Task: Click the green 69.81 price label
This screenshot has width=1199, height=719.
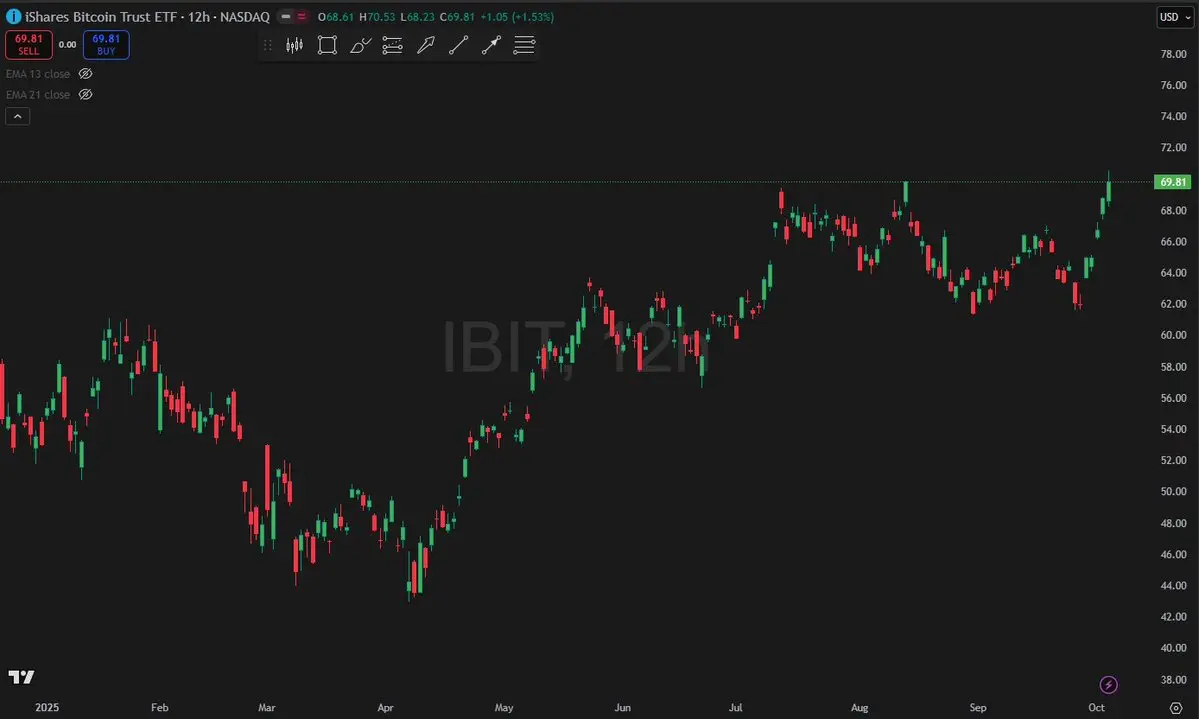Action: [x=1172, y=182]
